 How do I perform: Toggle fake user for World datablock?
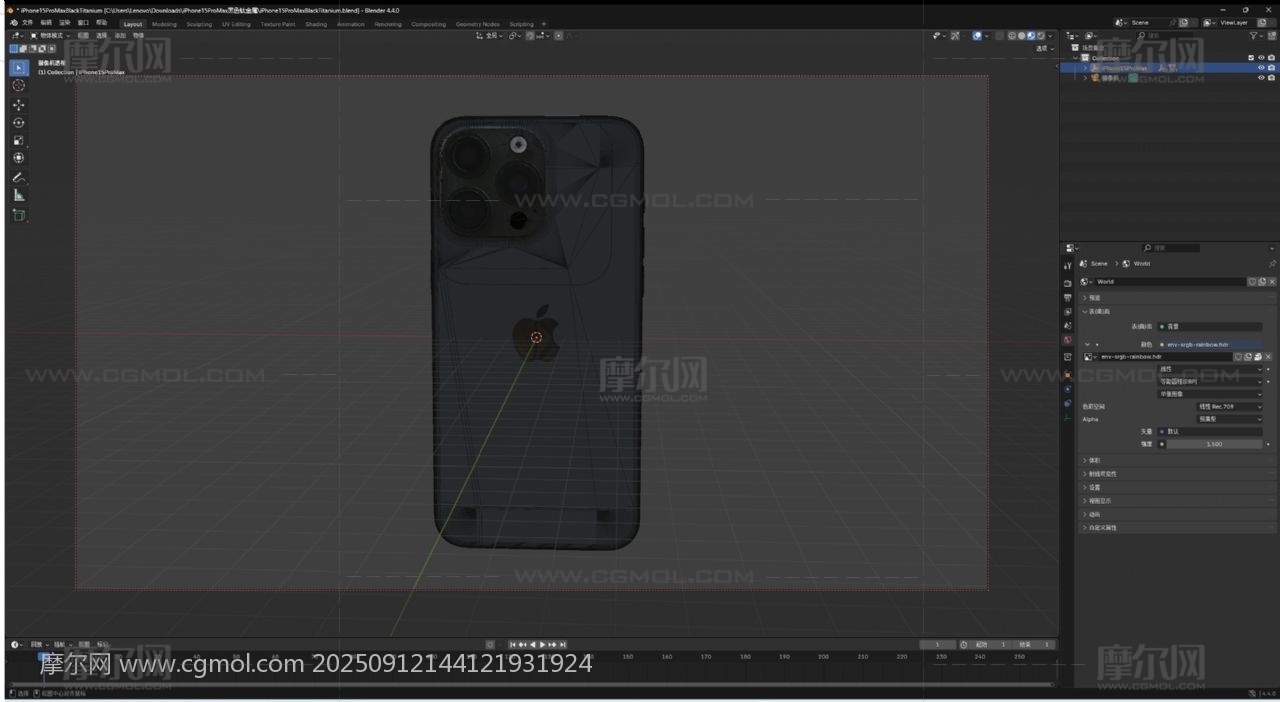pyautogui.click(x=1251, y=282)
